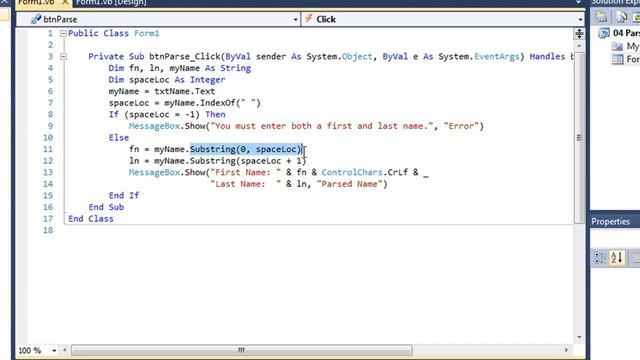
Task: Close the Form1.vb code tab
Action: pyautogui.click(x=65, y=2)
